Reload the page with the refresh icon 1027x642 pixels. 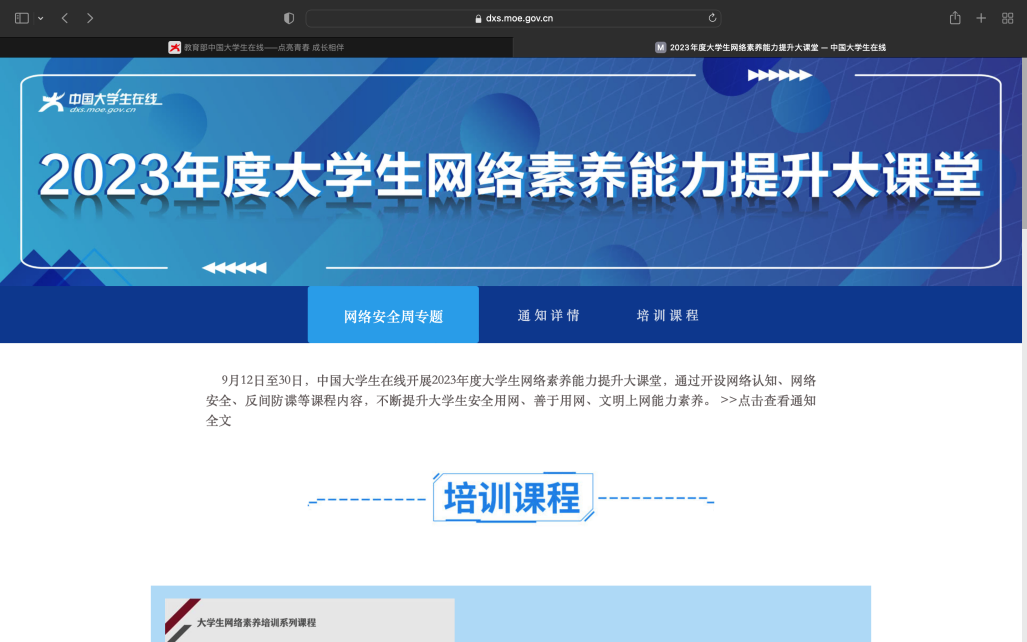point(711,18)
